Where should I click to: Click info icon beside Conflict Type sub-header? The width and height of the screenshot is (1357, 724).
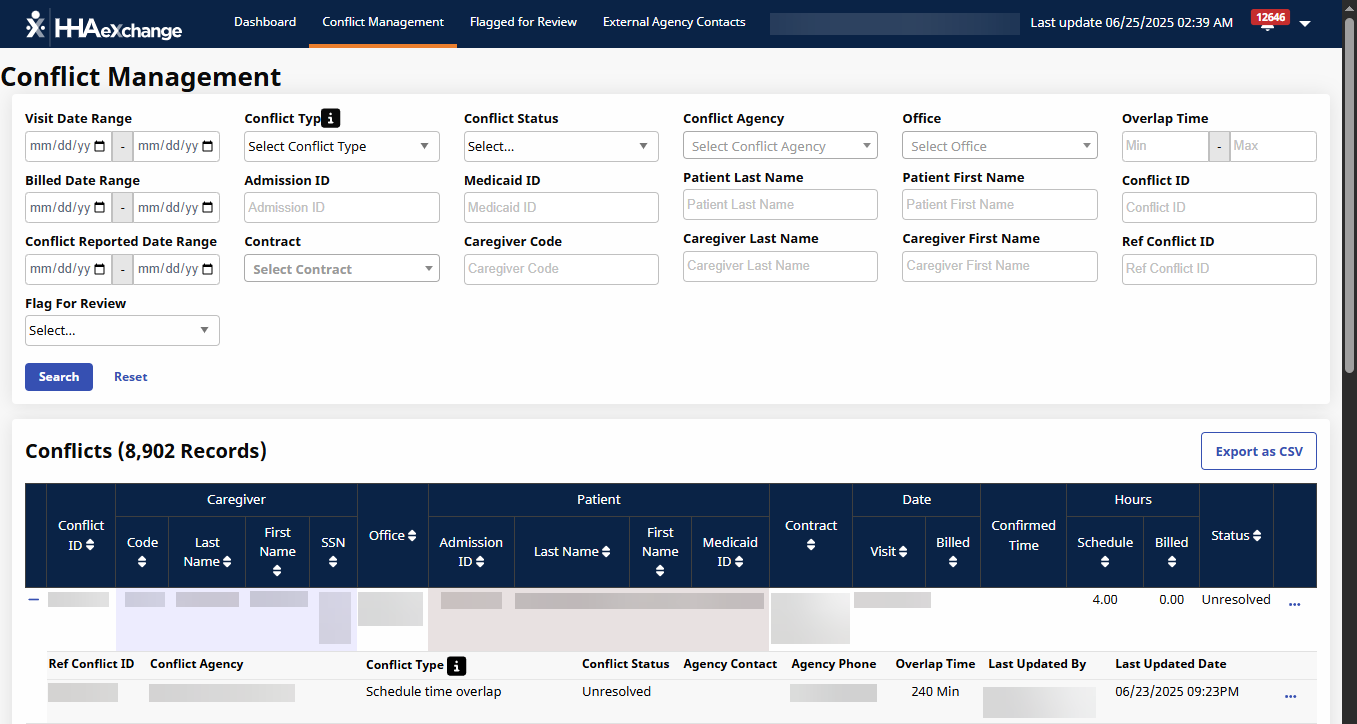tap(457, 665)
